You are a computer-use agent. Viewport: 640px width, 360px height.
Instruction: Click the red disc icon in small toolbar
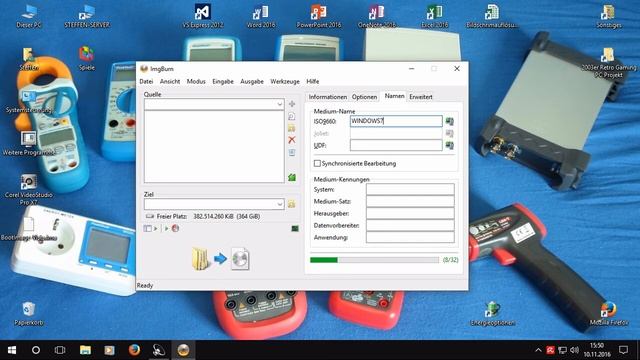[176, 228]
